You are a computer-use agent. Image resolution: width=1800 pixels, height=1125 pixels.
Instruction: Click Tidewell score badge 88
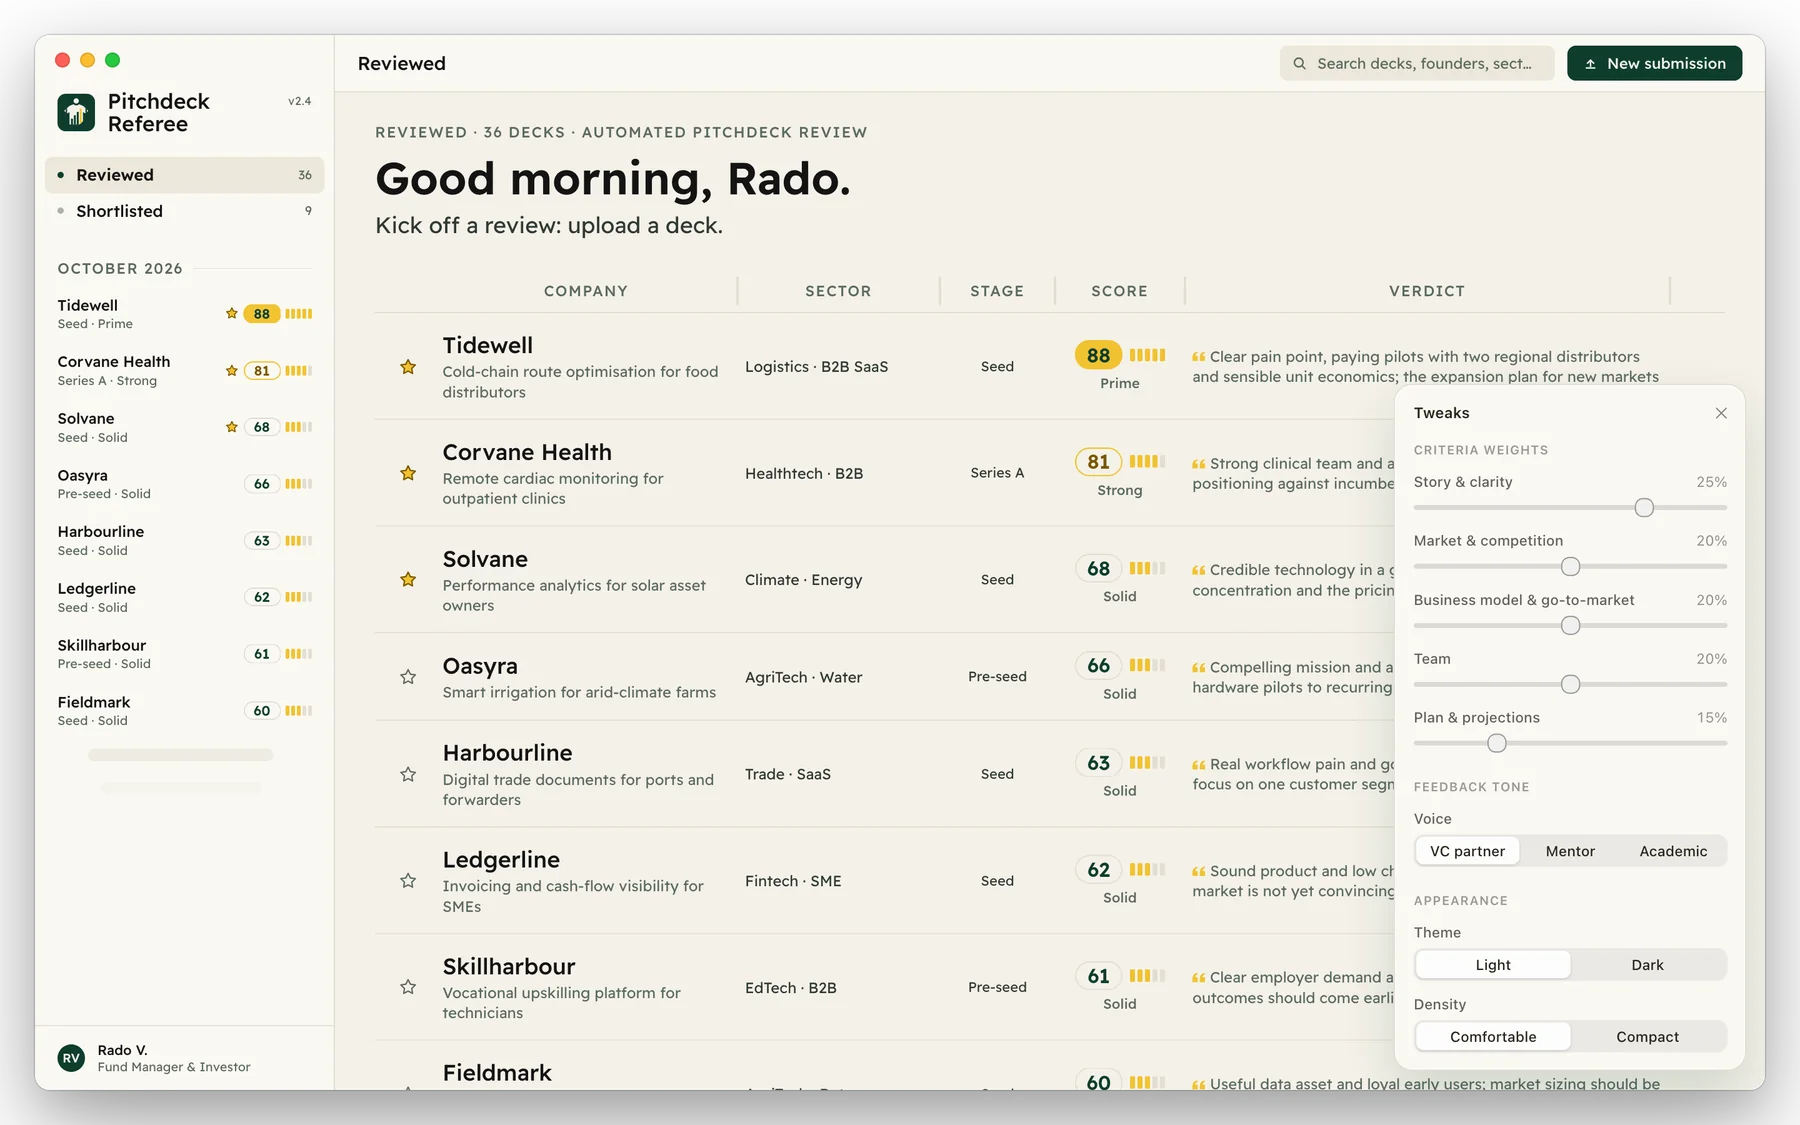[x=1098, y=355]
